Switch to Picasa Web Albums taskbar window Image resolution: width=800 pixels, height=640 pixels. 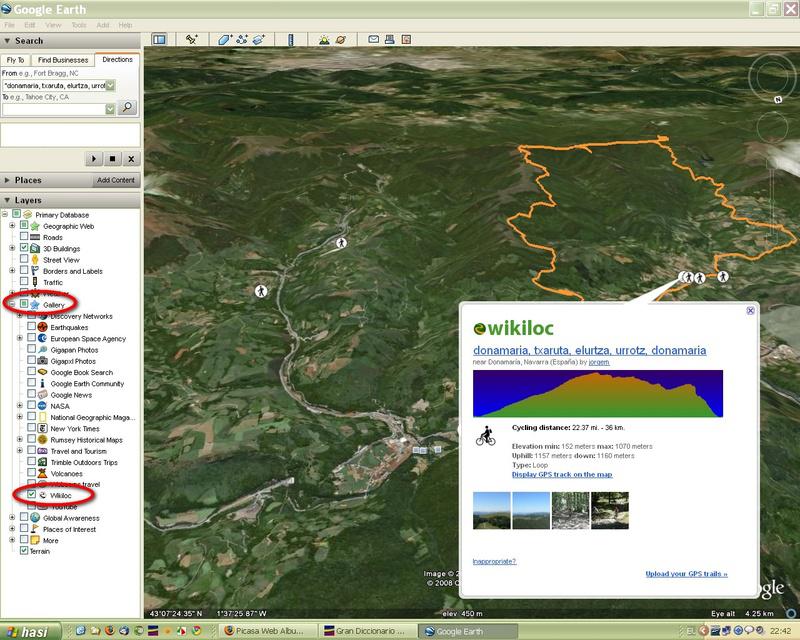coord(268,631)
